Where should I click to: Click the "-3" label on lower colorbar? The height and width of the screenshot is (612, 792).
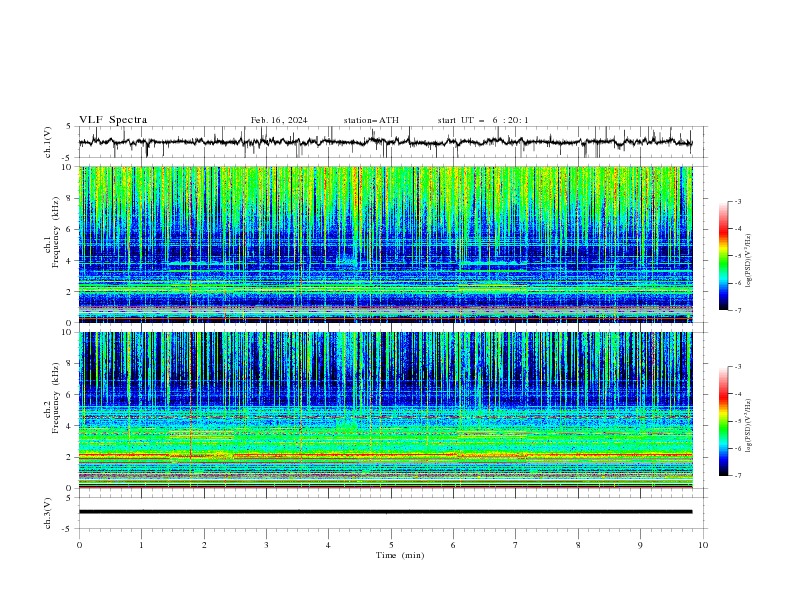click(738, 367)
